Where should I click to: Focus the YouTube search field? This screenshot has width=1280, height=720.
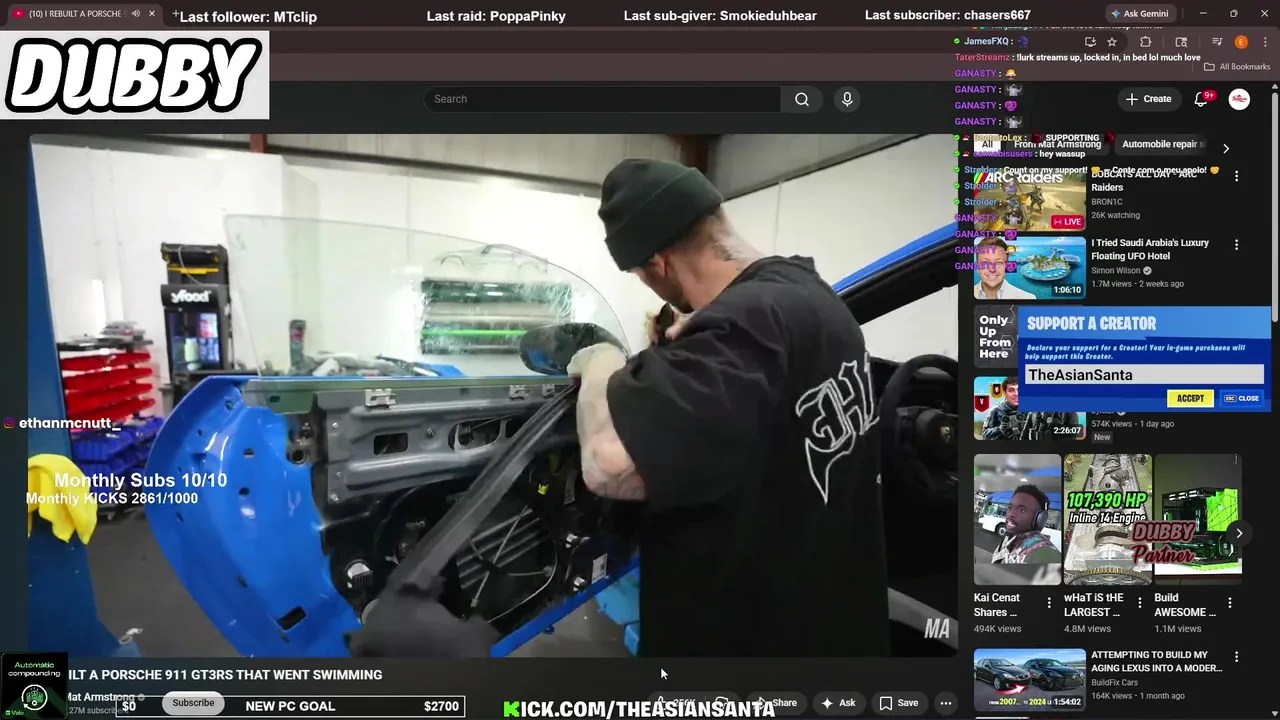(x=602, y=99)
